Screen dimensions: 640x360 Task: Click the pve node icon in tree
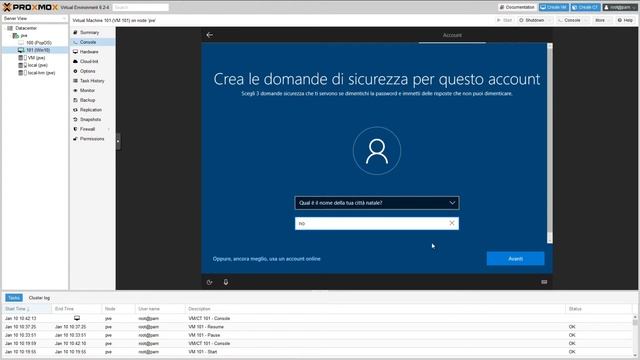[x=16, y=36]
